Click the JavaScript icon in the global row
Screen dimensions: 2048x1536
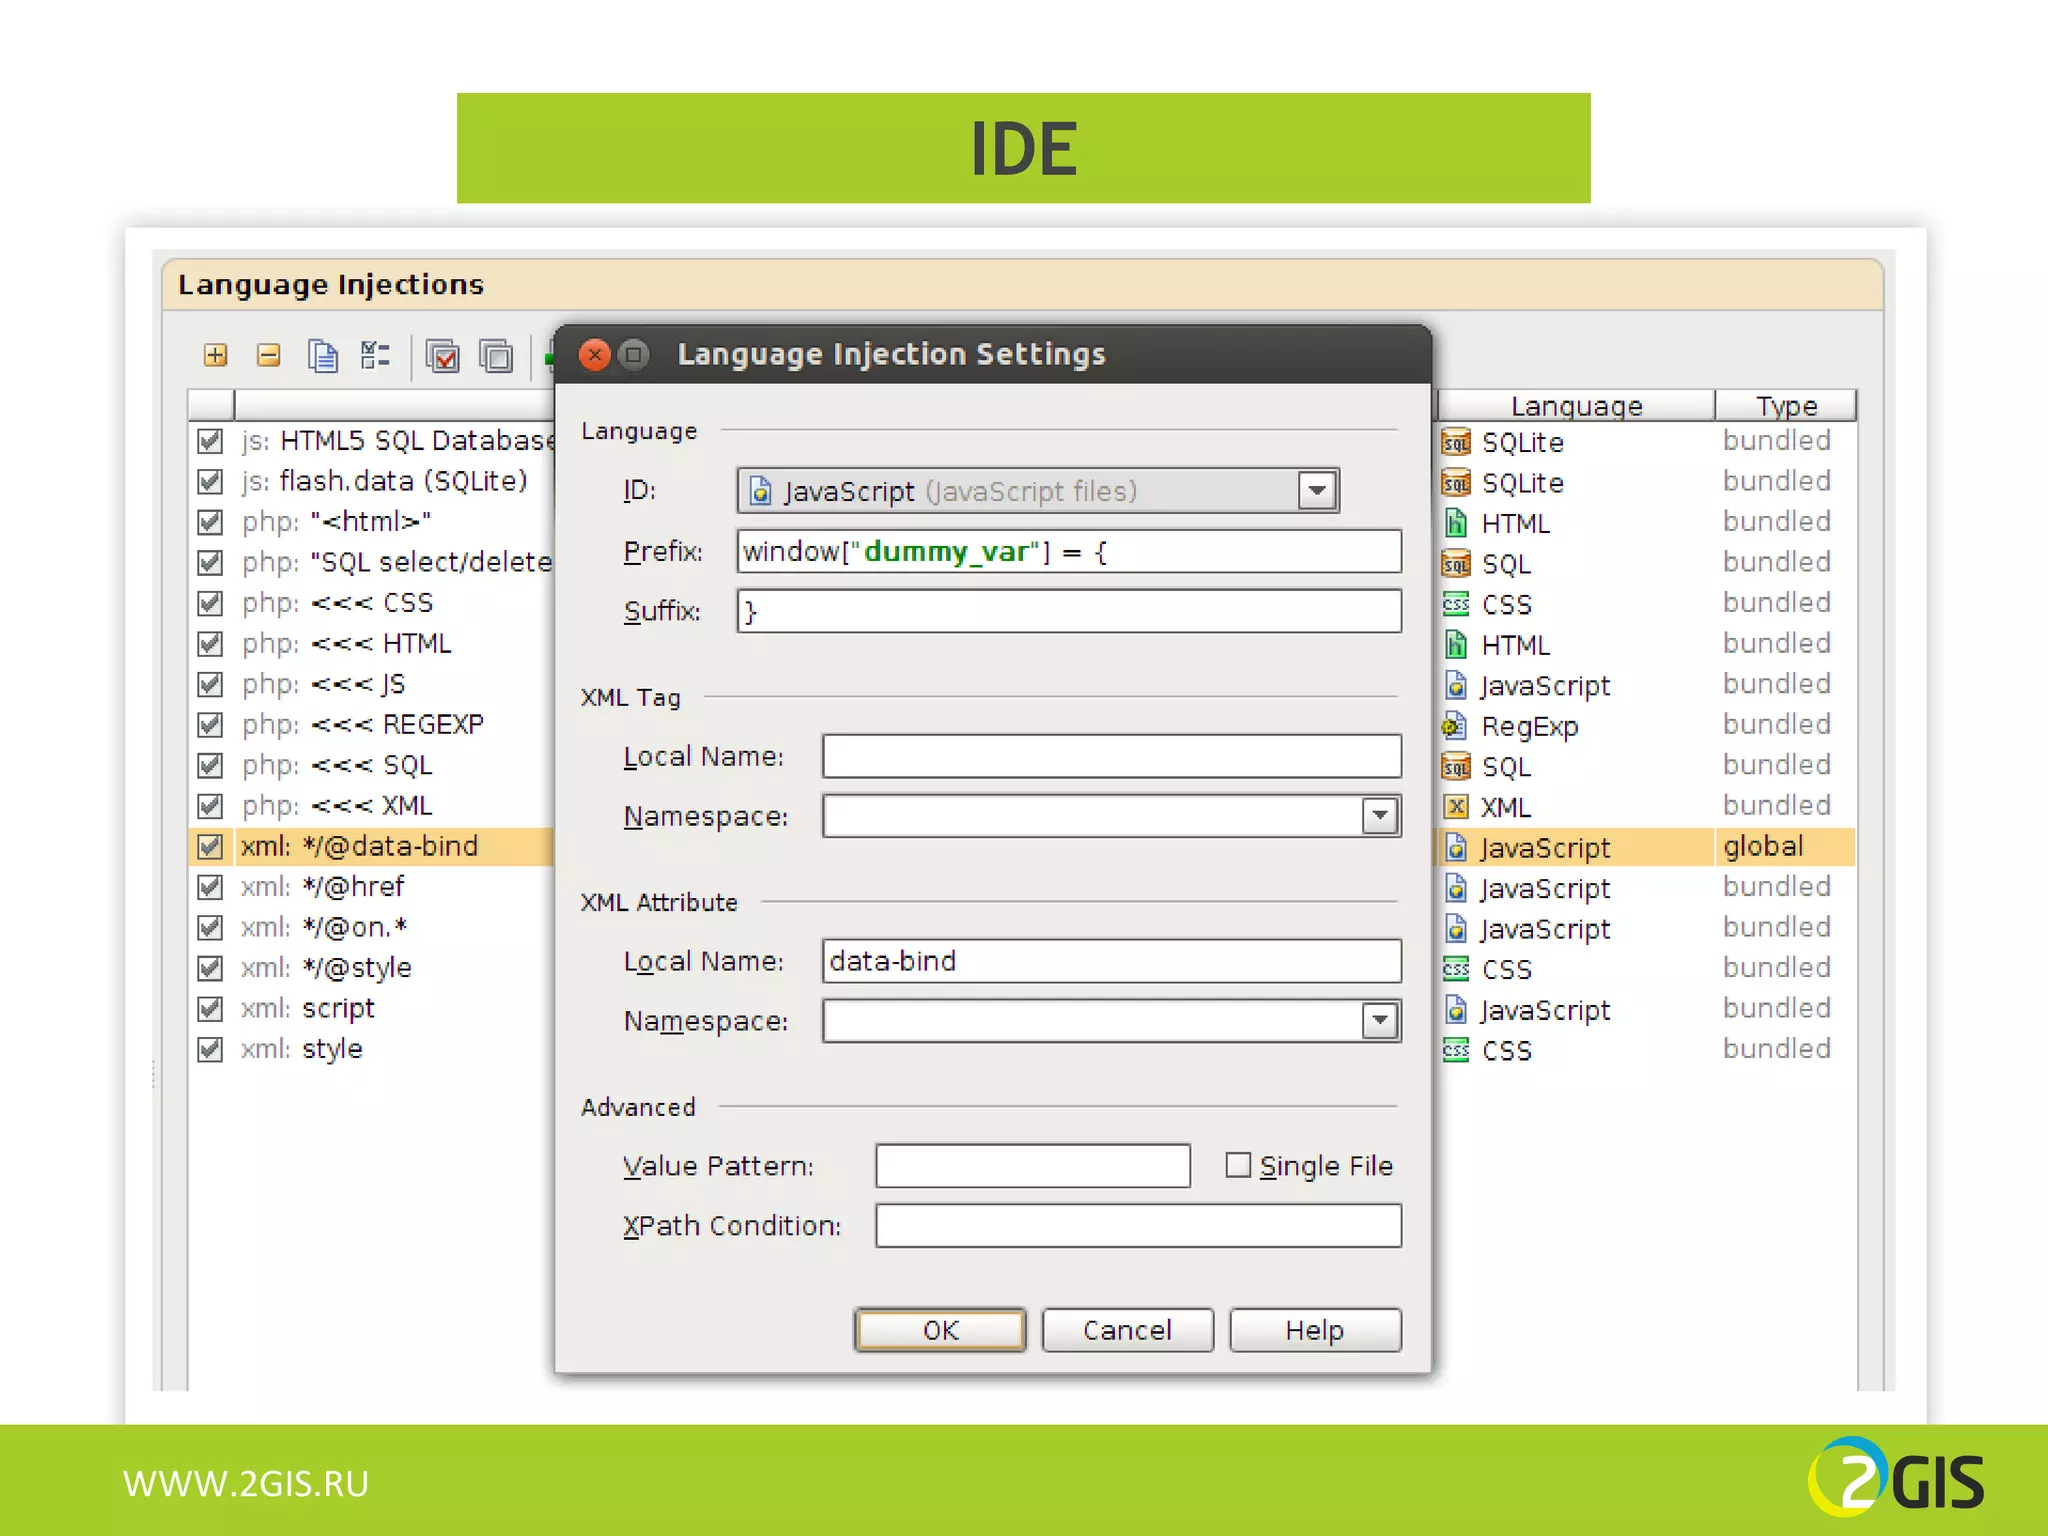click(x=1457, y=848)
